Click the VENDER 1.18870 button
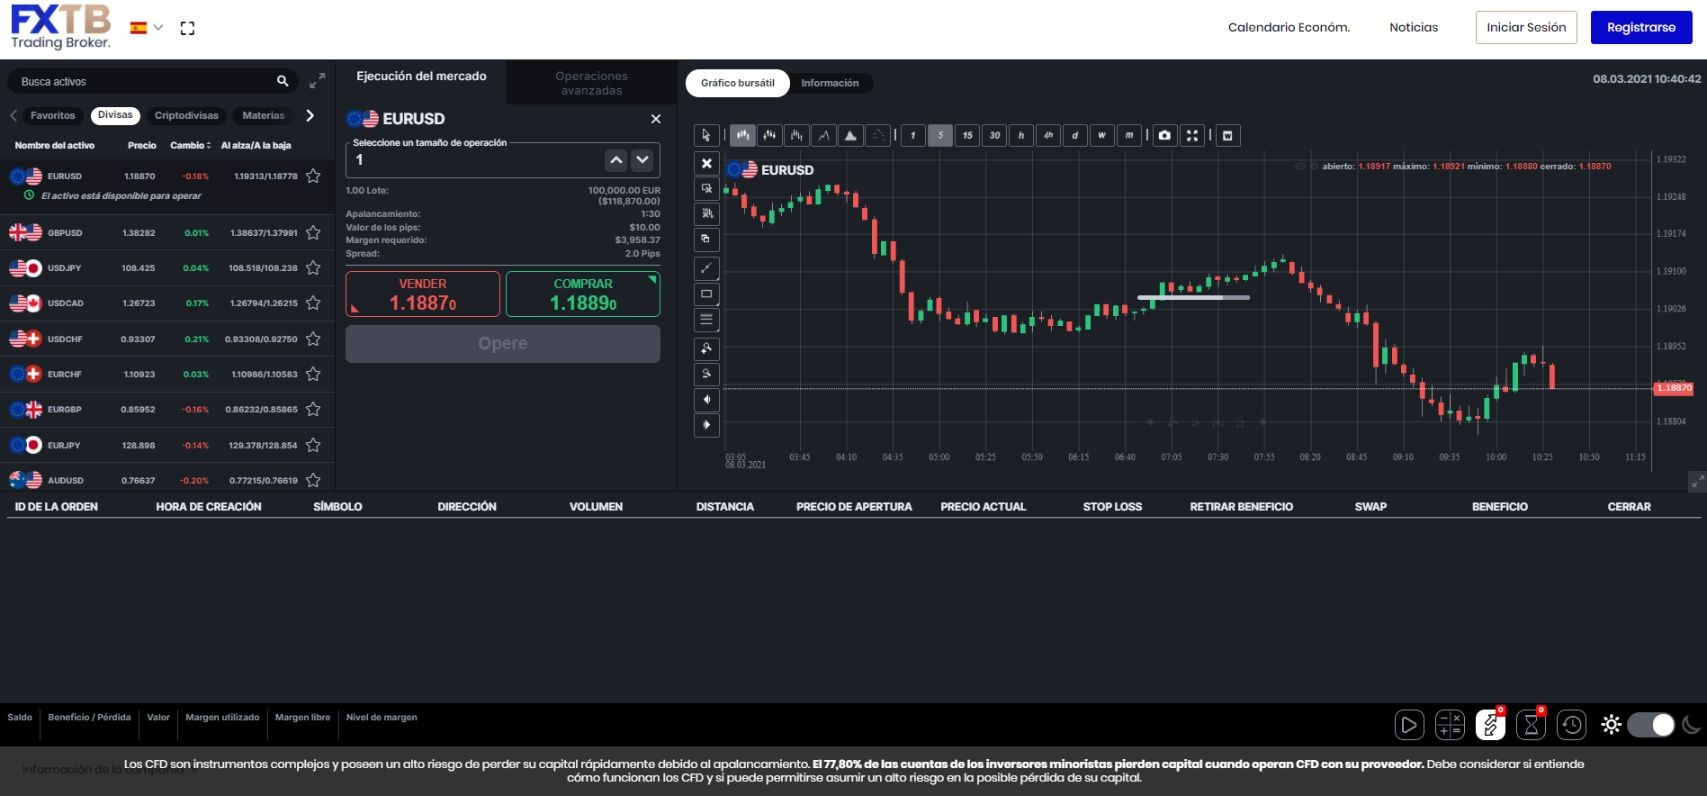1707x796 pixels. pos(423,294)
